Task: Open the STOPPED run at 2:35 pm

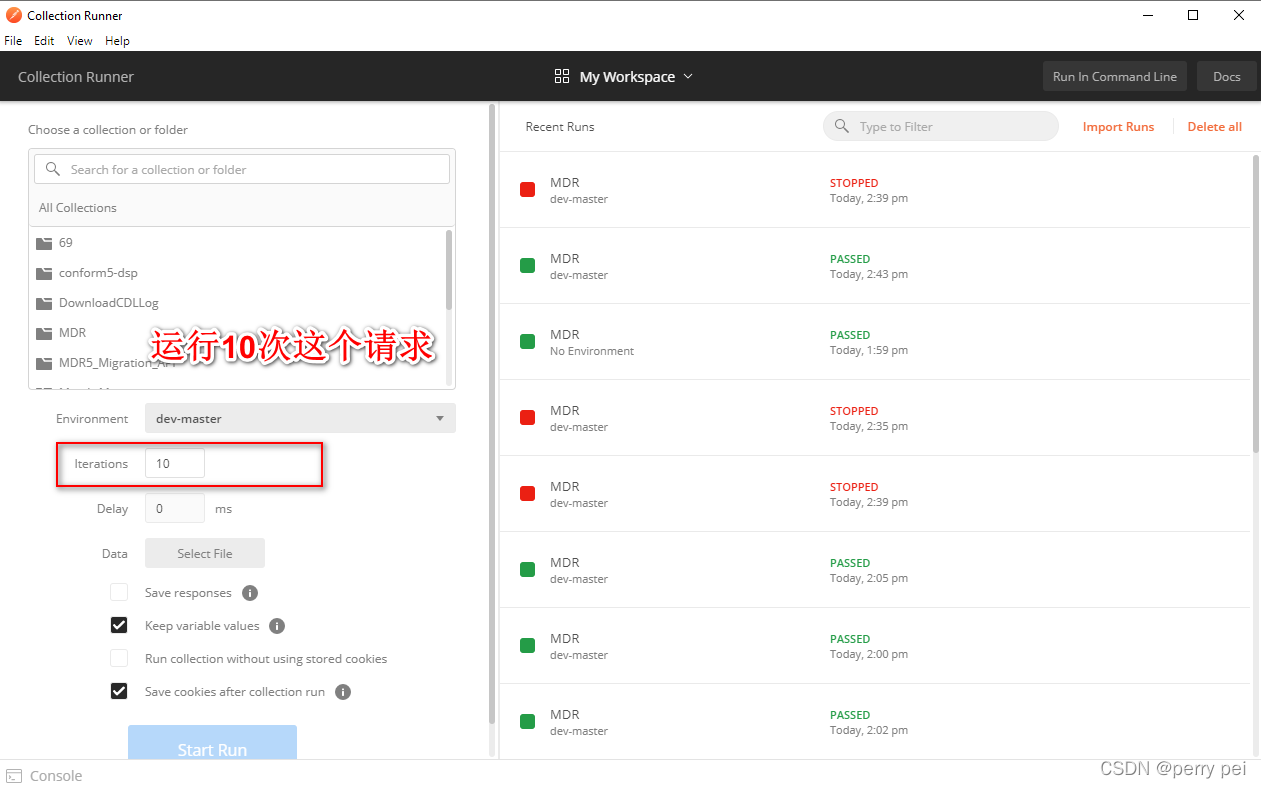Action: point(875,418)
